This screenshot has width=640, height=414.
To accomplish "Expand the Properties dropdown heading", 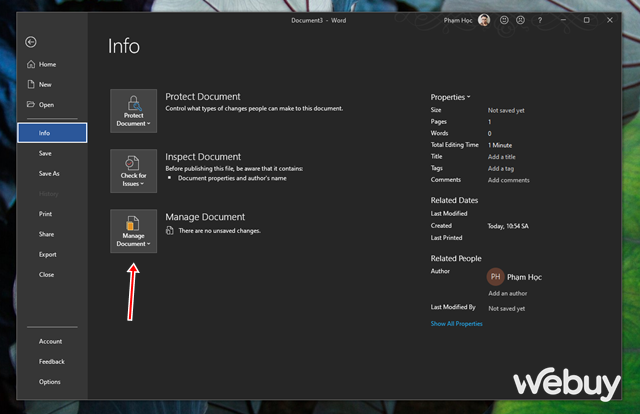I will pyautogui.click(x=451, y=97).
